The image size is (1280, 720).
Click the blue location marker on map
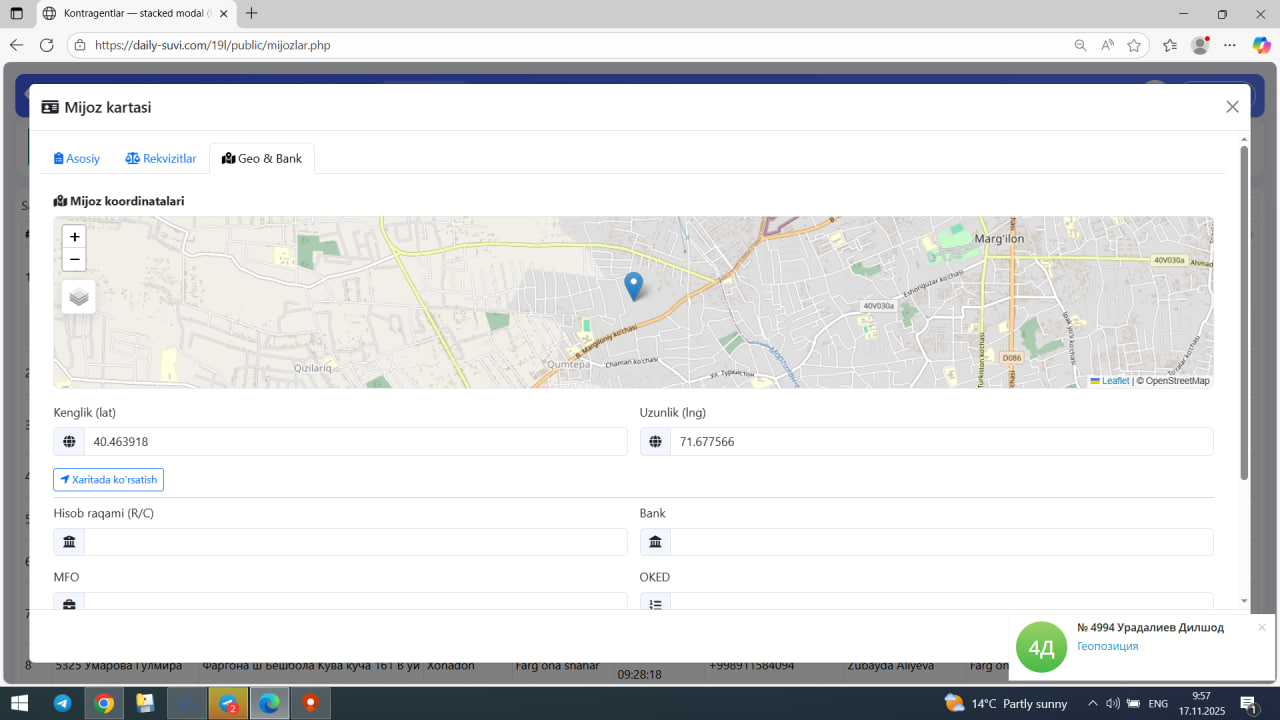click(633, 285)
